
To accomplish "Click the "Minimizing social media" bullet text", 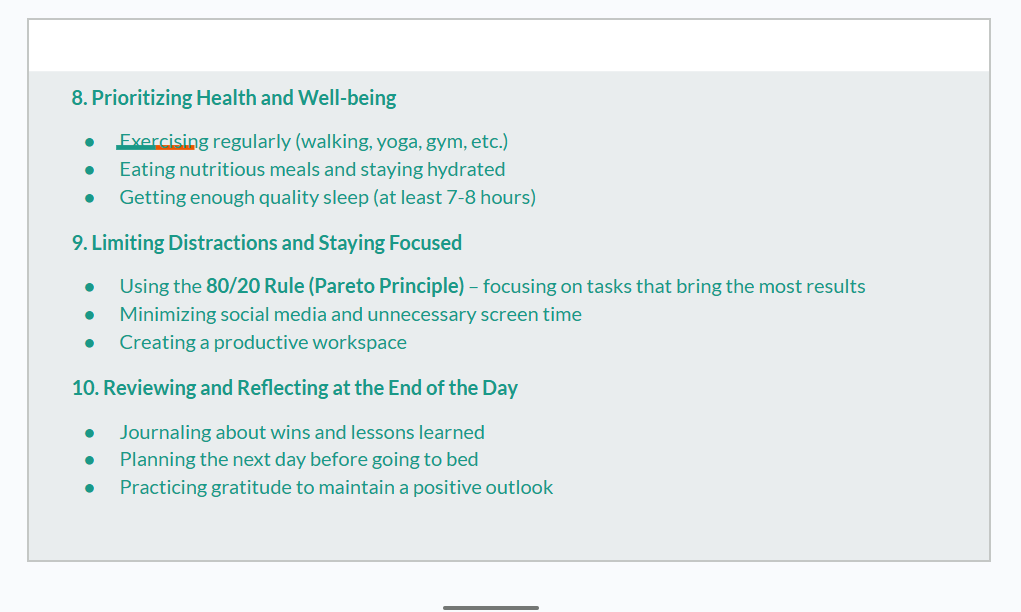I will pyautogui.click(x=350, y=314).
